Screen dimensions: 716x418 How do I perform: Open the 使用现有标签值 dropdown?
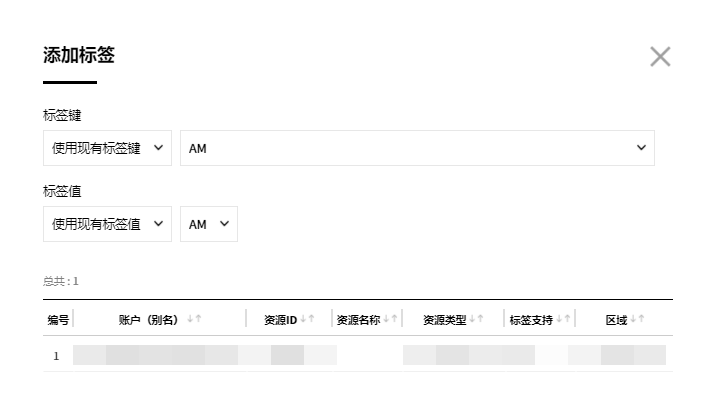(x=108, y=224)
